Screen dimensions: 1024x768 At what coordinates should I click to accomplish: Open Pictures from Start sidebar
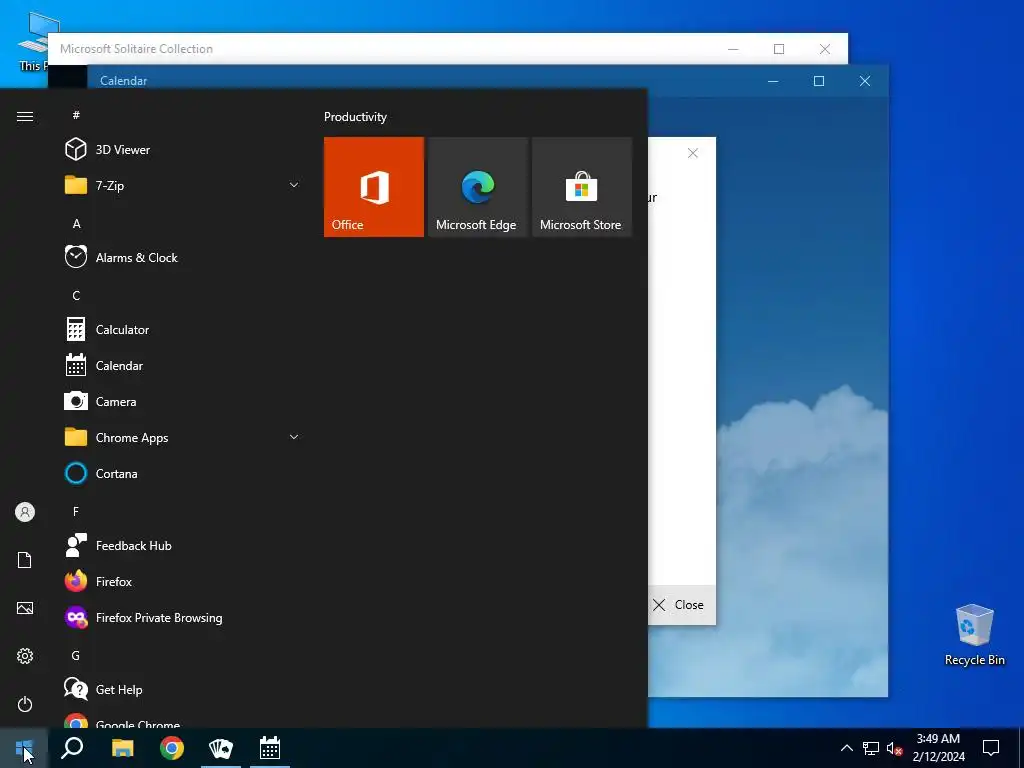point(25,608)
